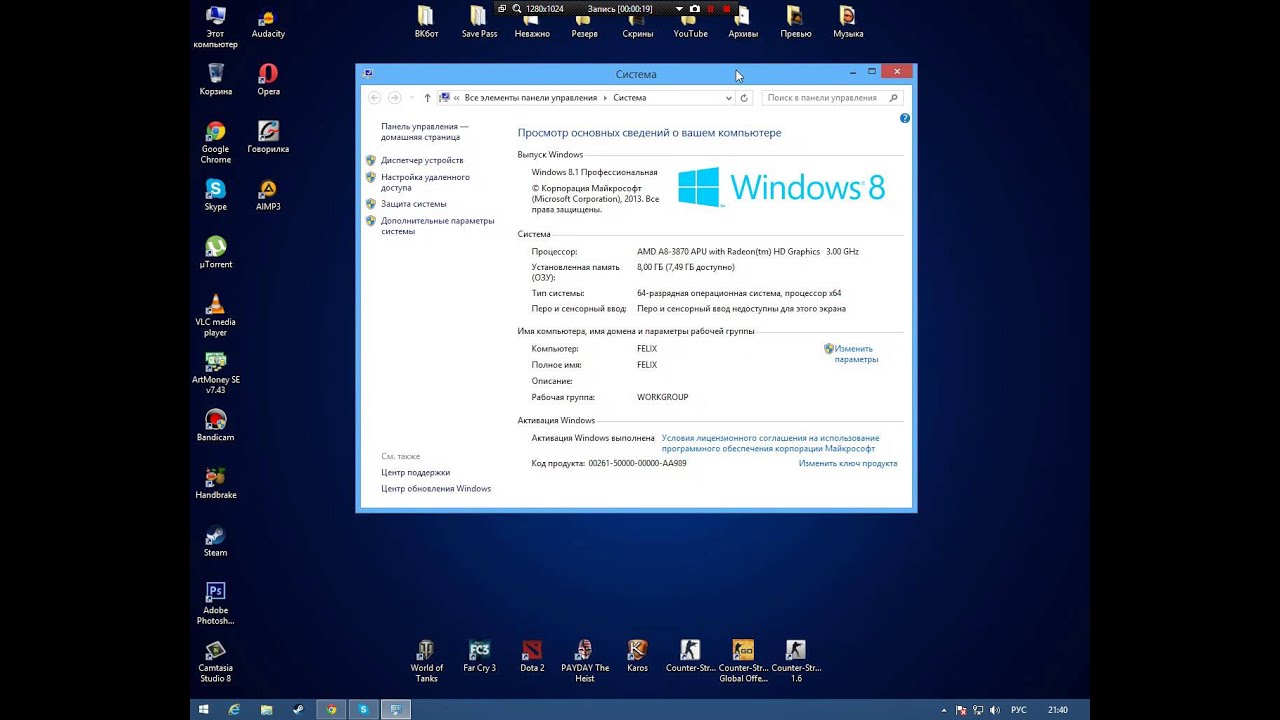This screenshot has width=1280, height=720.
Task: Launch Far Cry 3 shortcut
Action: pyautogui.click(x=479, y=656)
